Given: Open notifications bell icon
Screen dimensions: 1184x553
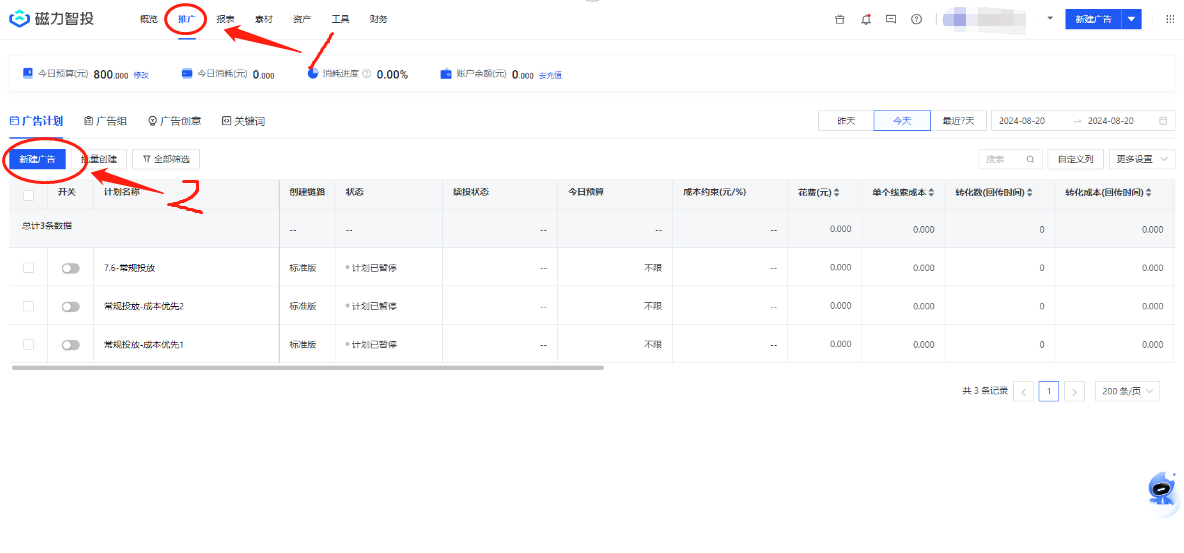Looking at the screenshot, I should tap(865, 20).
